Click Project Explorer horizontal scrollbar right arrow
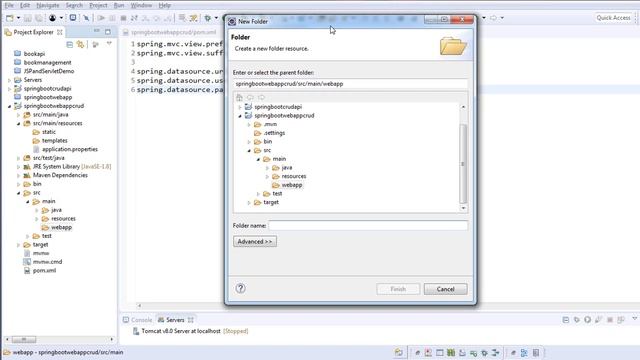This screenshot has height=360, width=640. [x=112, y=339]
